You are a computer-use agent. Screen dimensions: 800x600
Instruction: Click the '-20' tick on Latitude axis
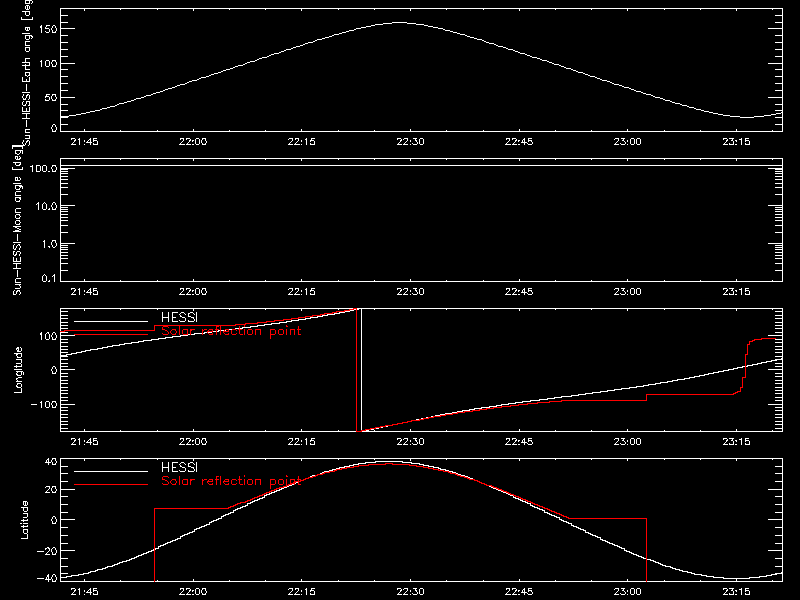point(48,551)
